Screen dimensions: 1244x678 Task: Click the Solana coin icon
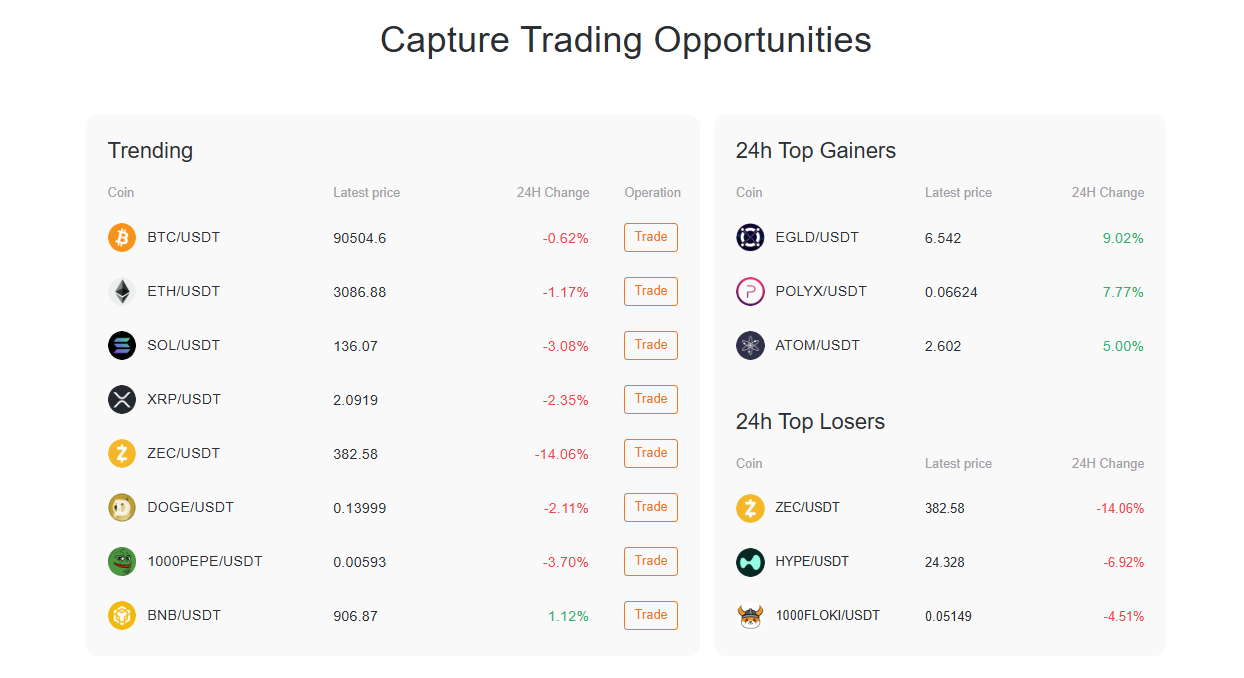(121, 345)
